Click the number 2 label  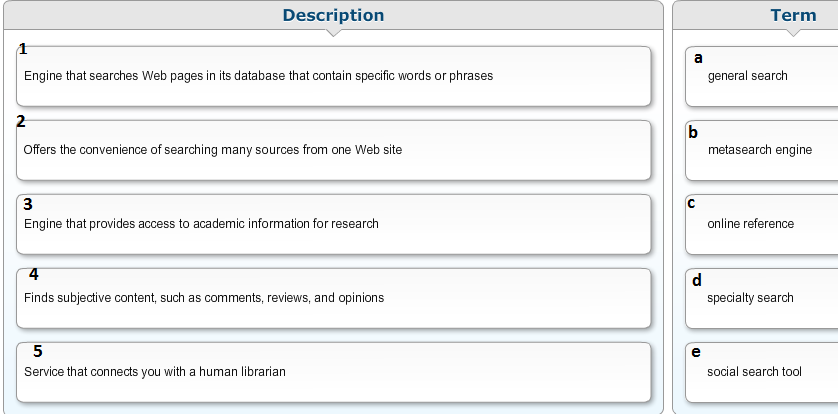tap(21, 122)
